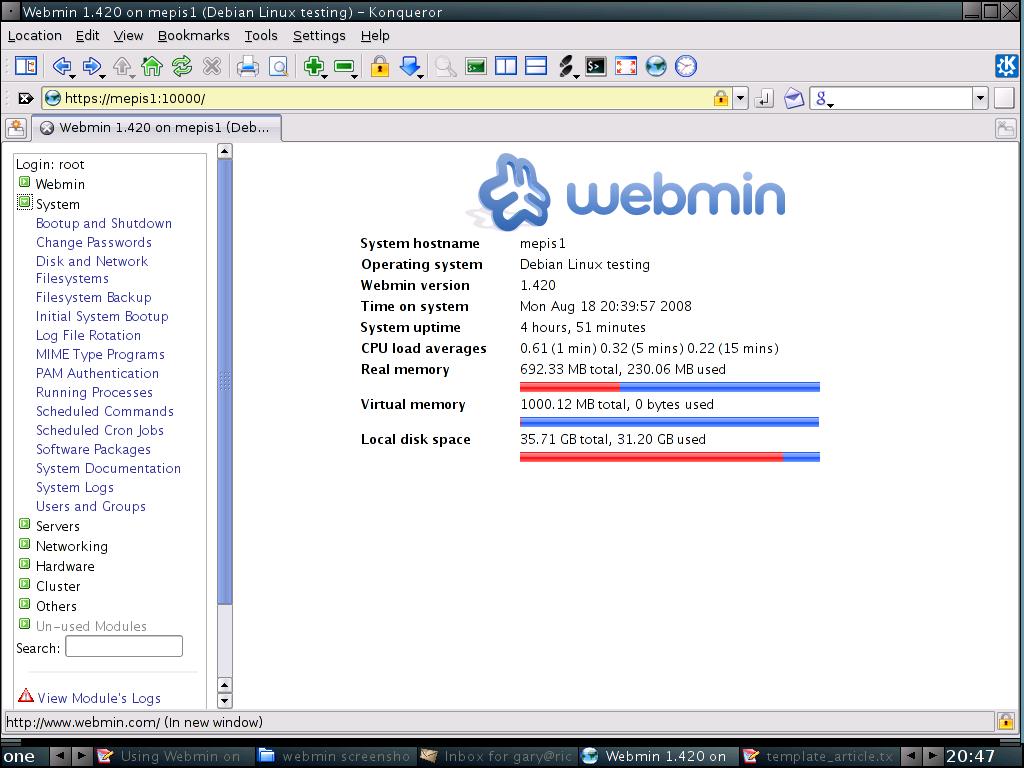The image size is (1024, 768).
Task: Switch to Inbox for gary taskbar window
Action: pos(498,756)
